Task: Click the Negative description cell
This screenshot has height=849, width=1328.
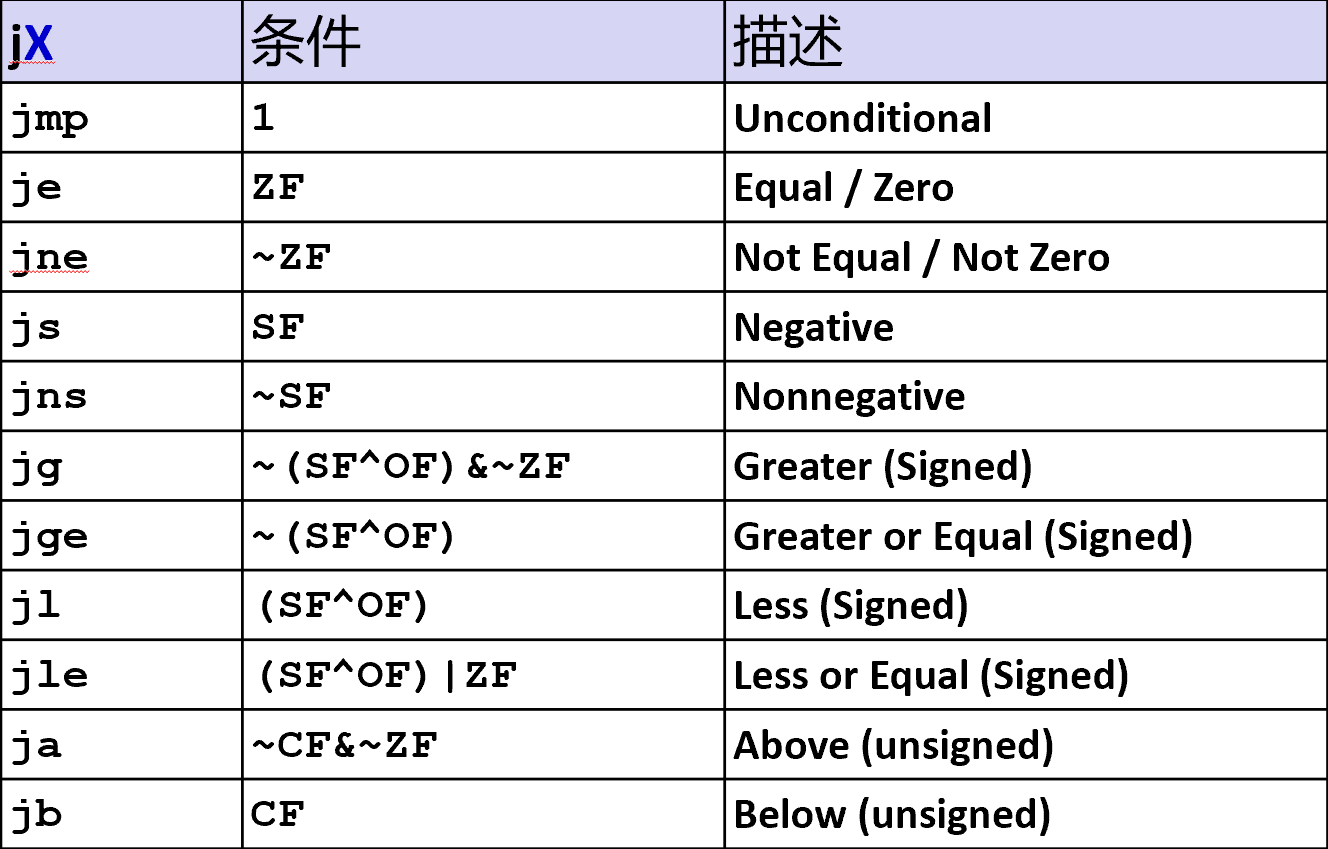Action: point(813,328)
